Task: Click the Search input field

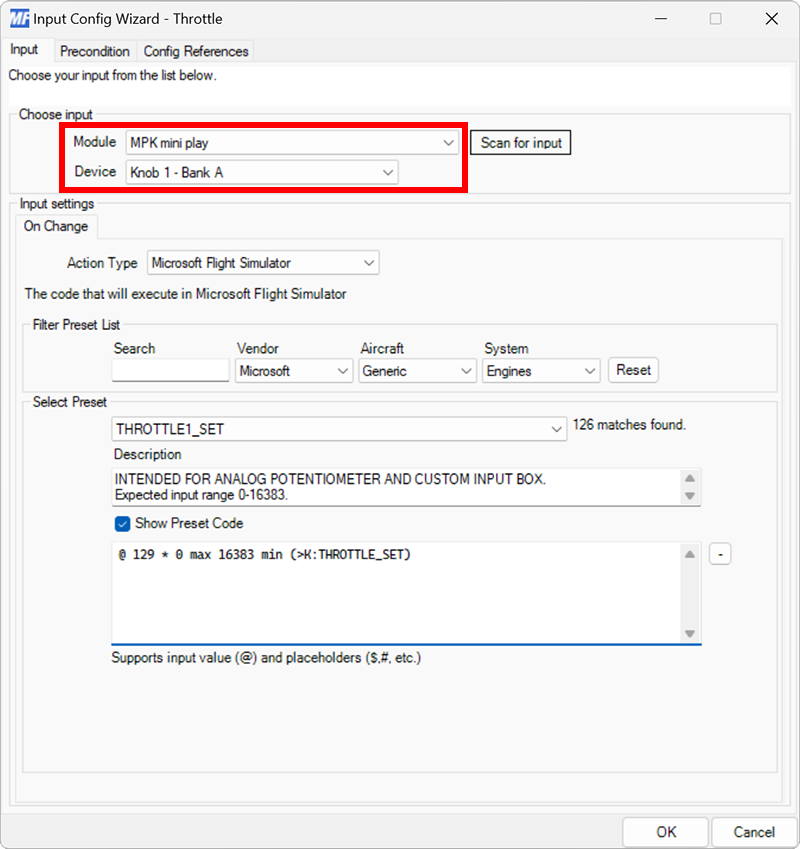Action: (x=170, y=370)
